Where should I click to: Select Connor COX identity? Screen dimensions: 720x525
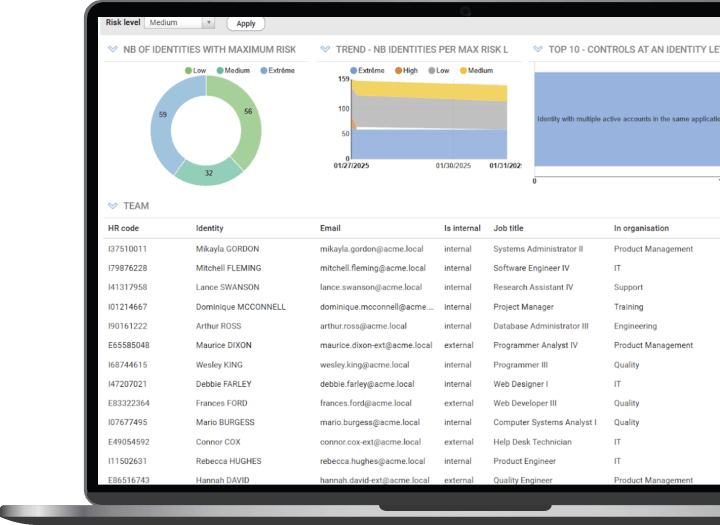point(218,442)
